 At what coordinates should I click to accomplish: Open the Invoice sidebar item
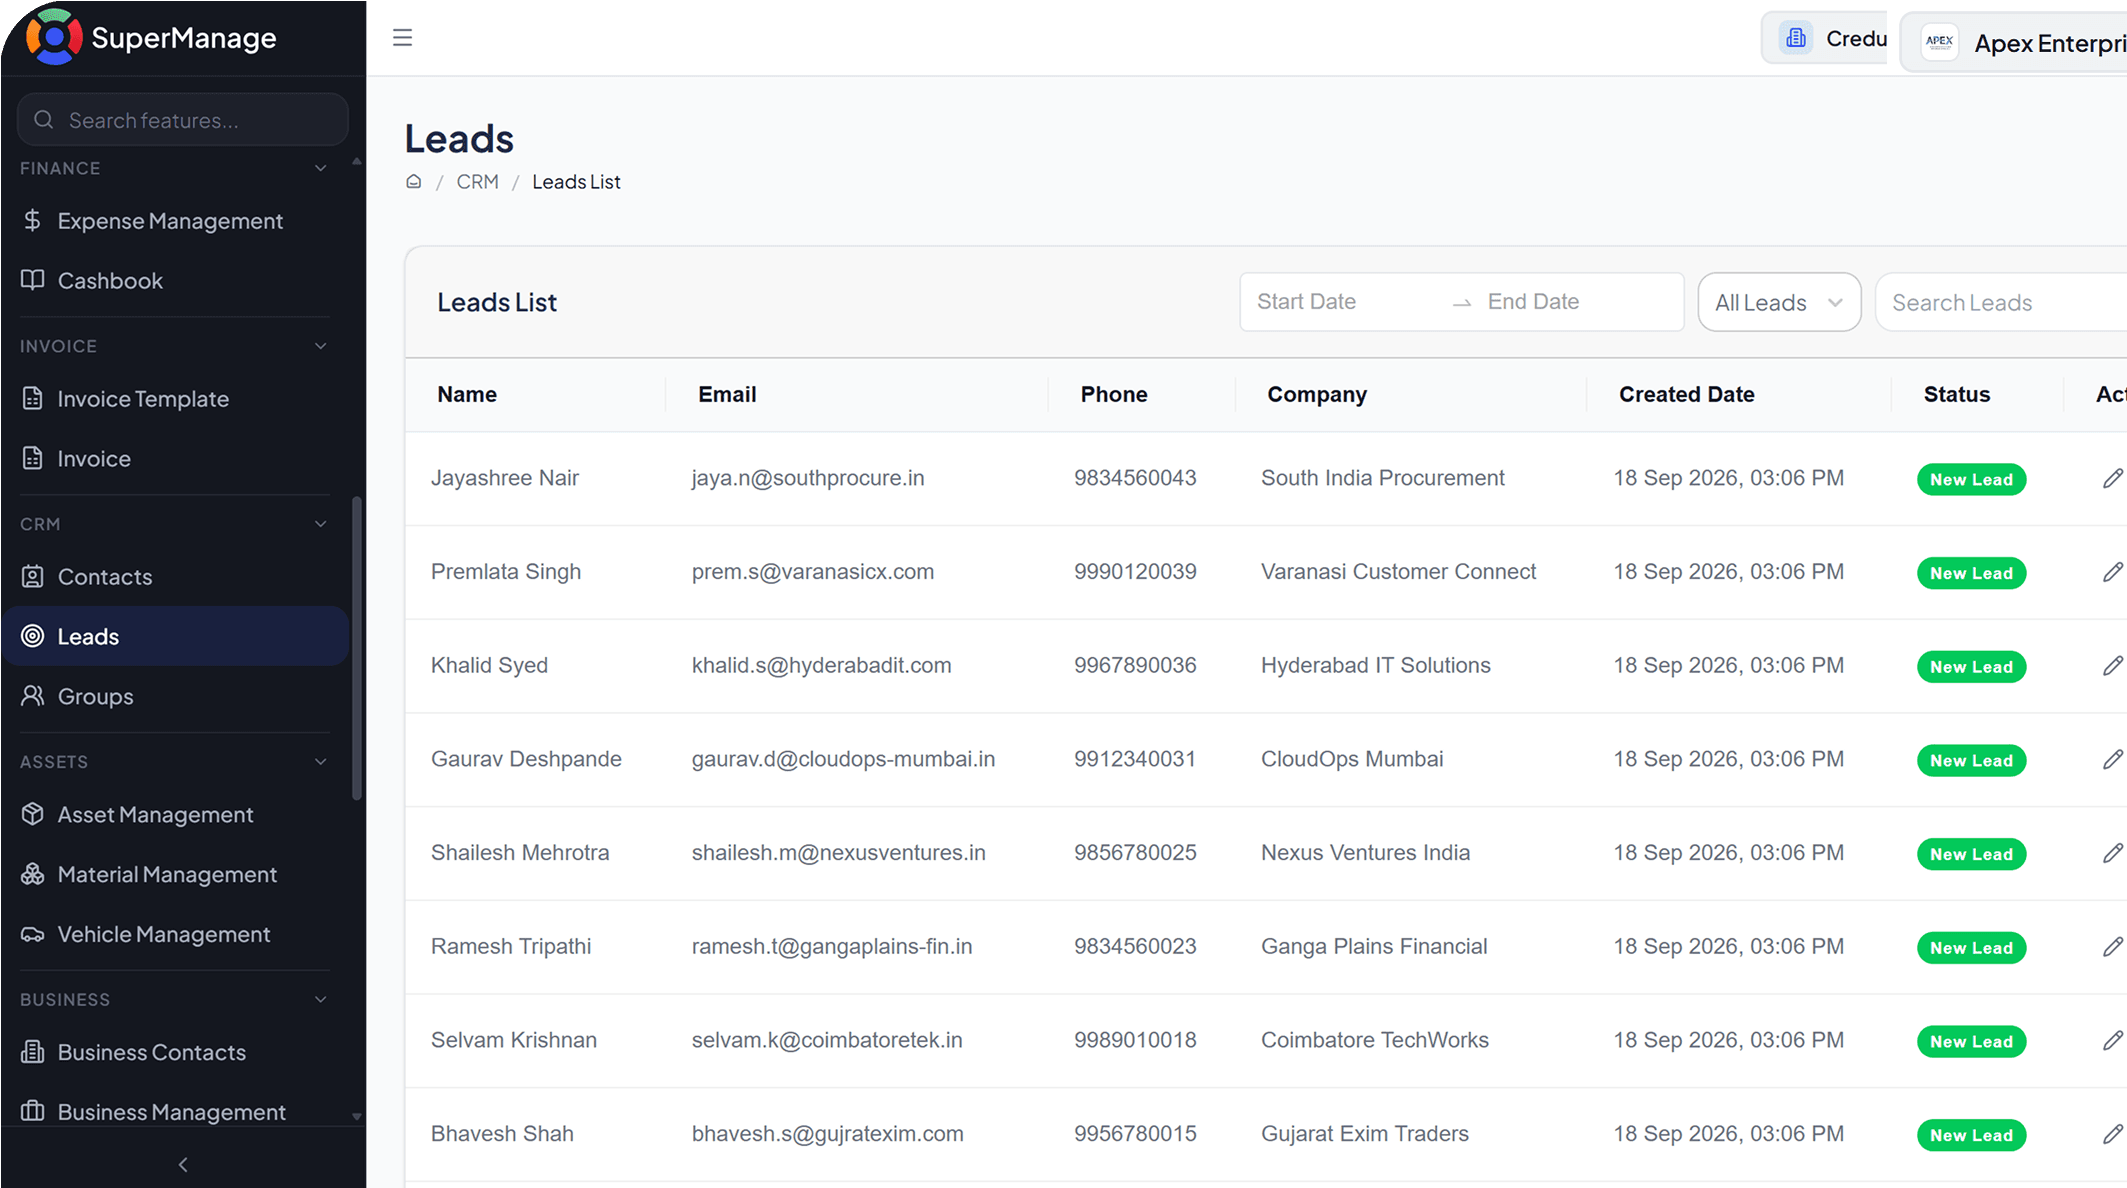point(175,459)
